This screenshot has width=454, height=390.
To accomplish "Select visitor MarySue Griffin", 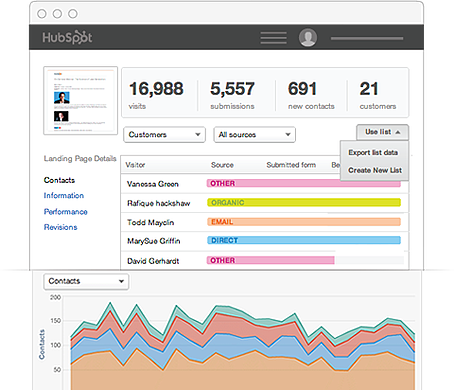I will click(x=153, y=241).
